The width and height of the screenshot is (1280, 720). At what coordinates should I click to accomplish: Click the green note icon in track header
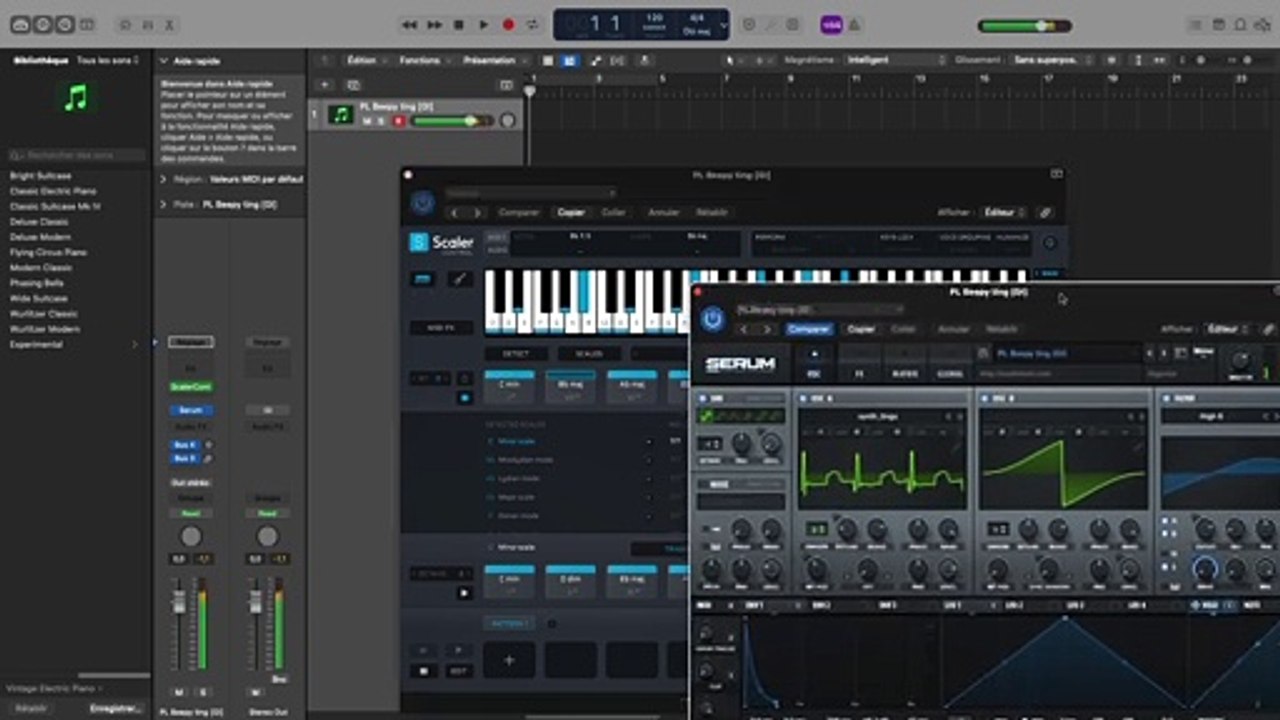[x=342, y=115]
